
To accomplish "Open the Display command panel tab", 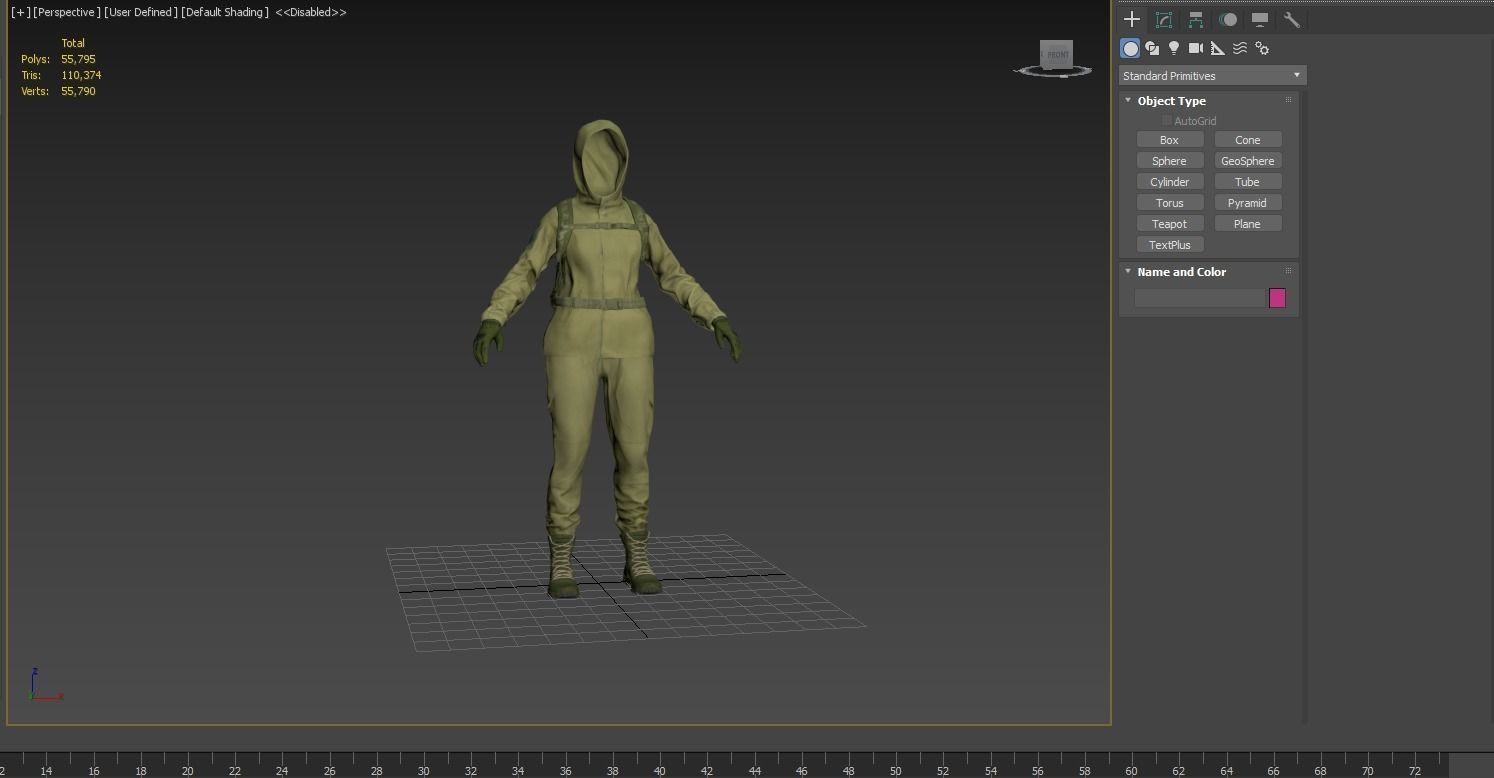I will (x=1260, y=19).
